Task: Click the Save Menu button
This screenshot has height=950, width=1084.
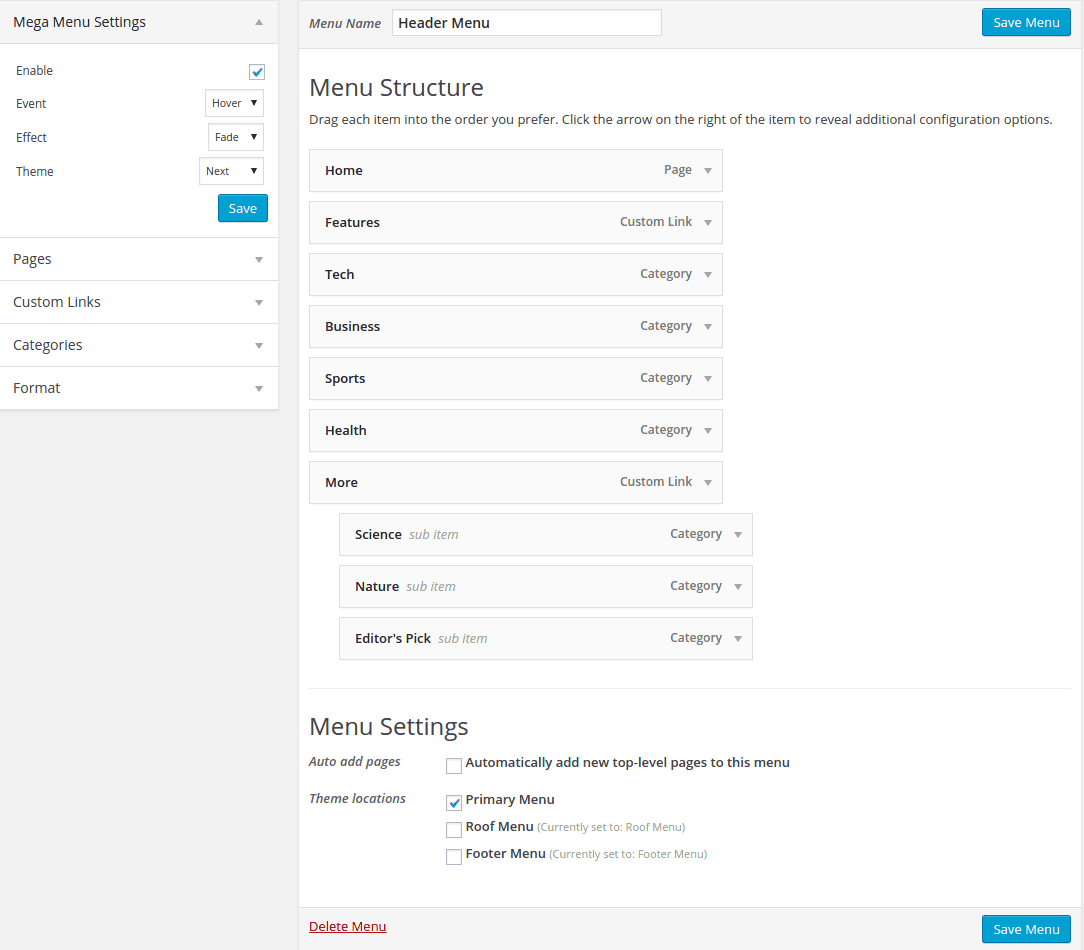Action: 1026,929
